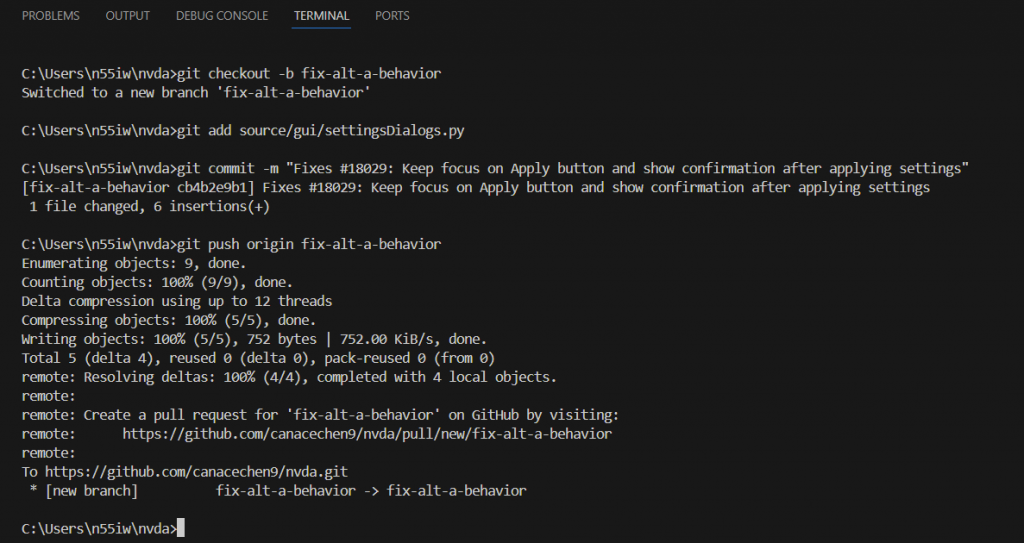Click the 'remote: Resolving deltas' output line
Viewport: 1024px width, 543px height.
(x=289, y=377)
